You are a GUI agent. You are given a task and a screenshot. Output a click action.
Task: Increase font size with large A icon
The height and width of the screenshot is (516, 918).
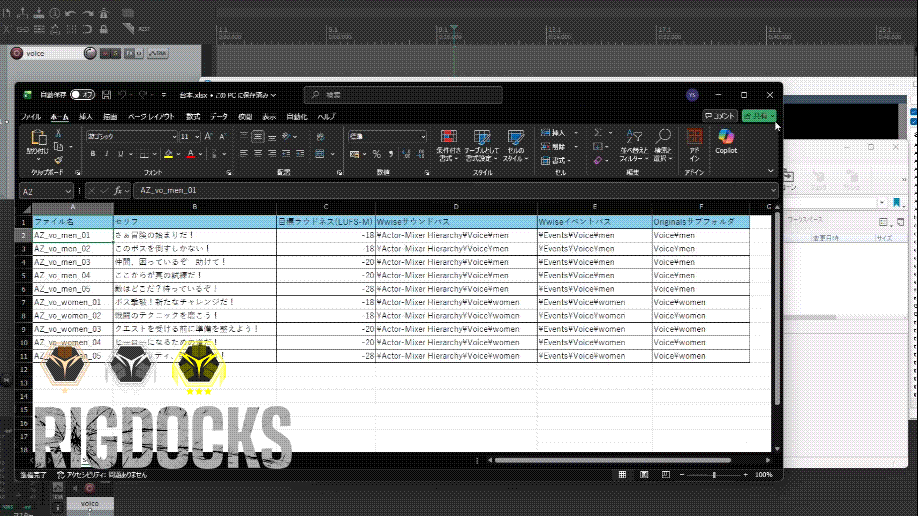208,136
